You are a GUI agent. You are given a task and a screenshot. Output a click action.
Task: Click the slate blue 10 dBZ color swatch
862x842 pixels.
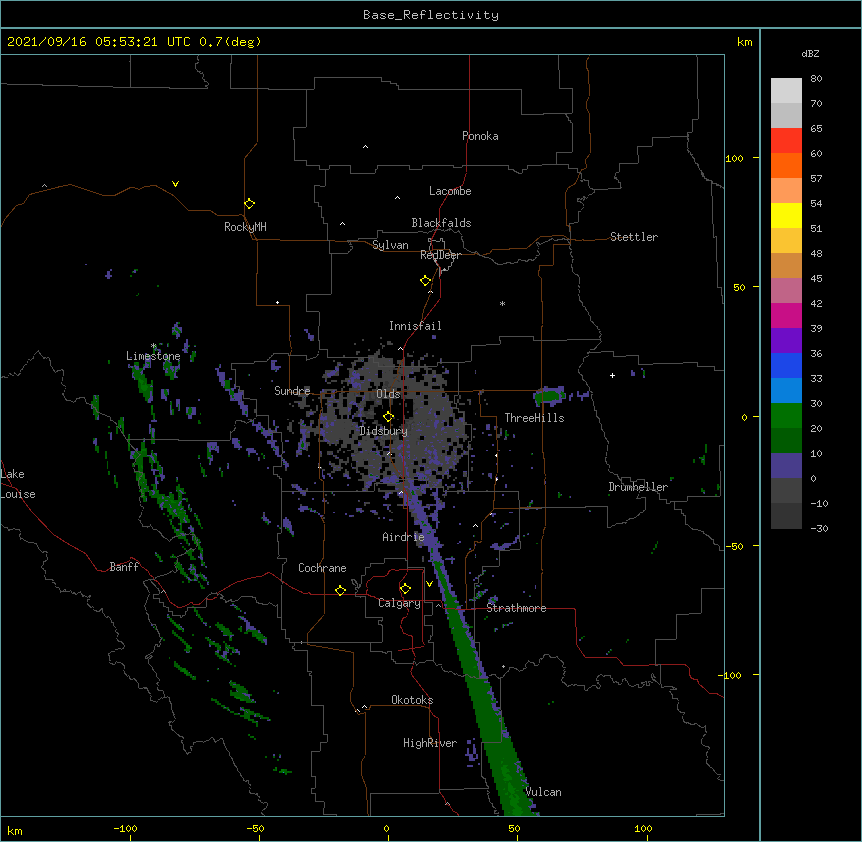tap(786, 466)
